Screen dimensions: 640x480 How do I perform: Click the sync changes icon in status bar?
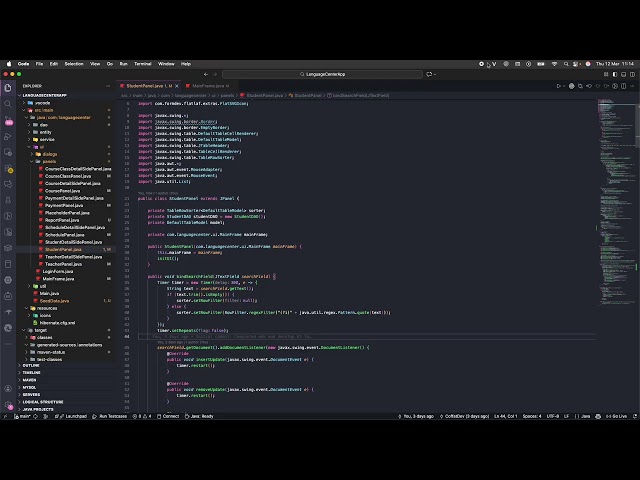click(x=36, y=416)
